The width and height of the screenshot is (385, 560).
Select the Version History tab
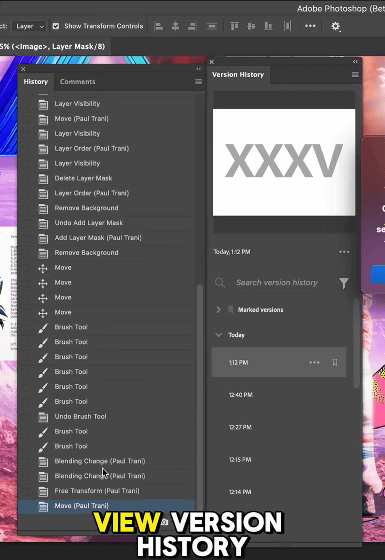coord(238,75)
